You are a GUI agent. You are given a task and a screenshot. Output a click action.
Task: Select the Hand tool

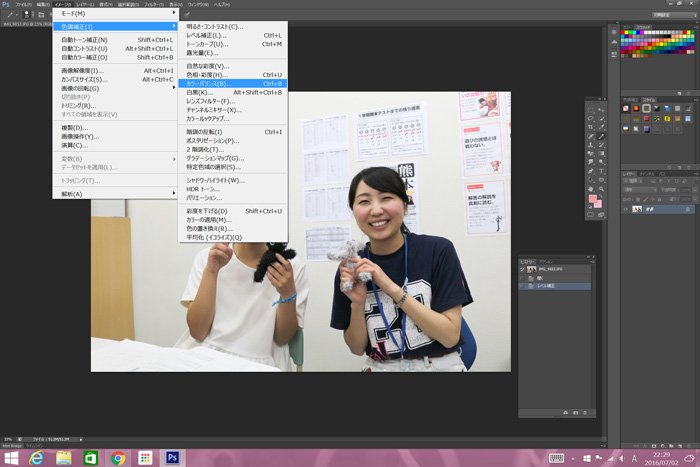click(x=591, y=188)
